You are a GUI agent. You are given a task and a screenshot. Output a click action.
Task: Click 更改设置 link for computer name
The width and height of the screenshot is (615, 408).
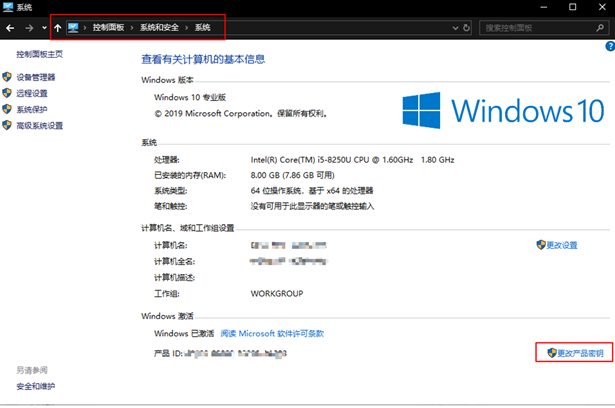562,245
